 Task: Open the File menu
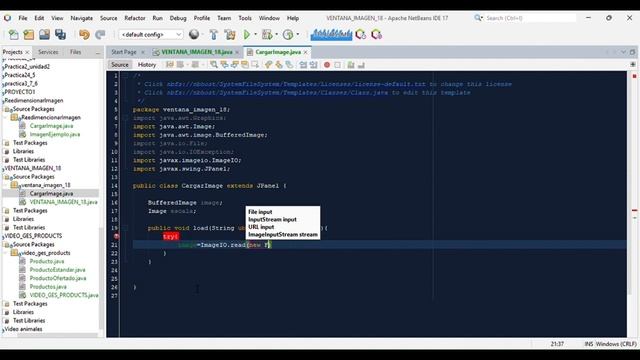(x=23, y=18)
